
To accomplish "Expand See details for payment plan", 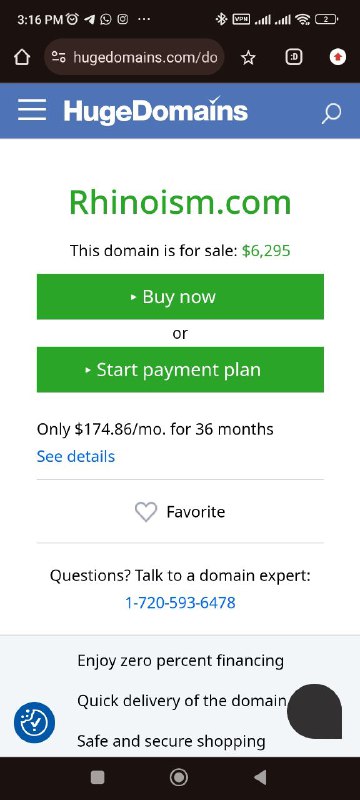I will (75, 456).
